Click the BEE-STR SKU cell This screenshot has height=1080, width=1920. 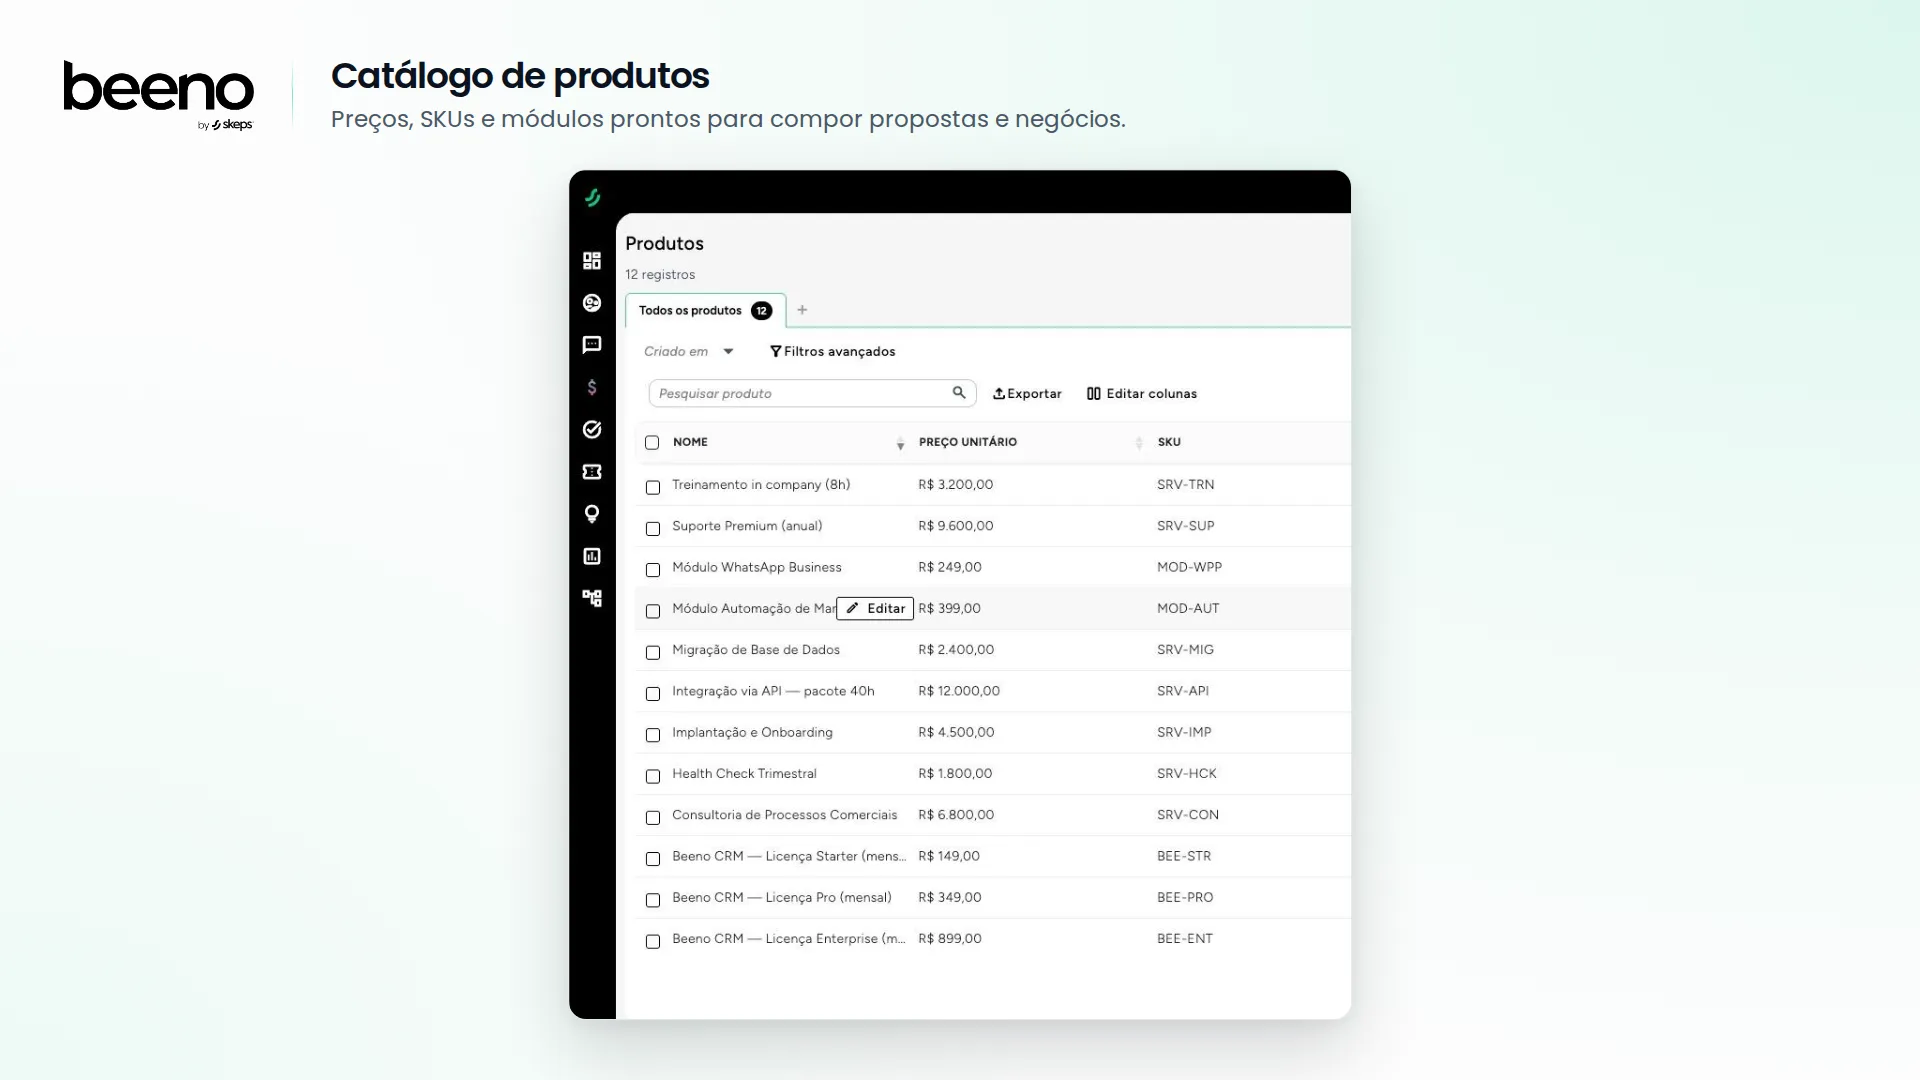coord(1184,856)
